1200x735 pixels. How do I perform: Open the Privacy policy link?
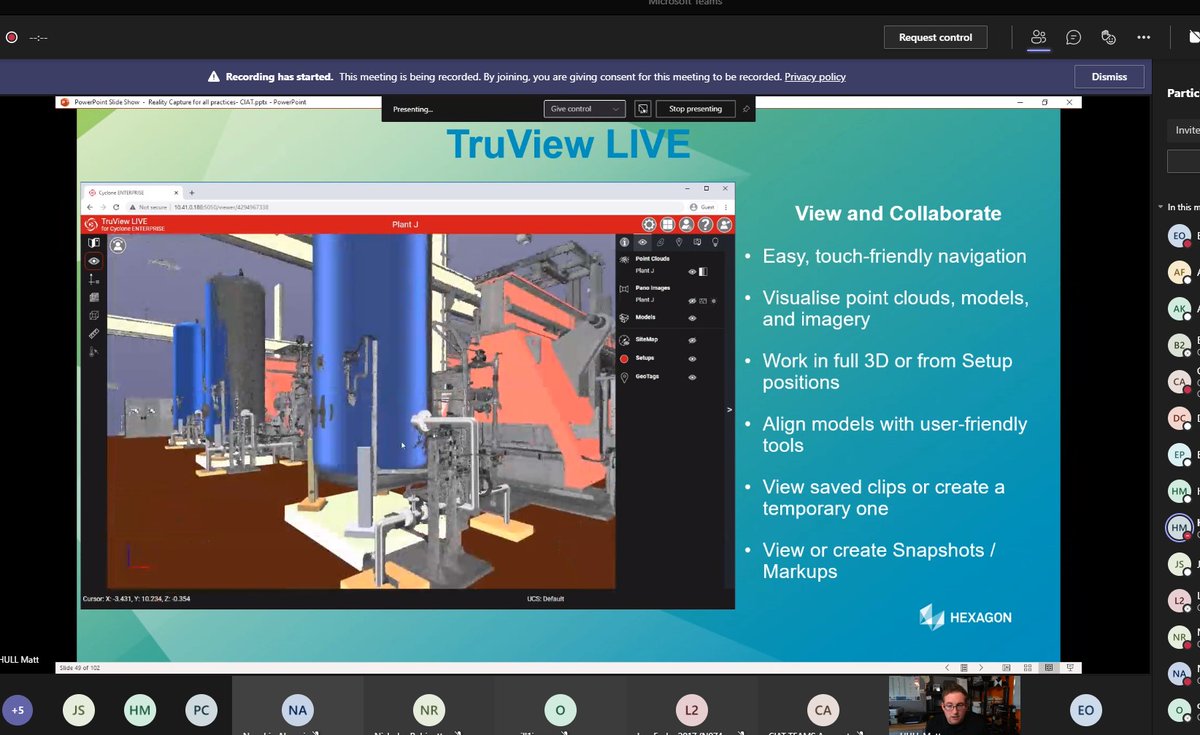point(816,77)
